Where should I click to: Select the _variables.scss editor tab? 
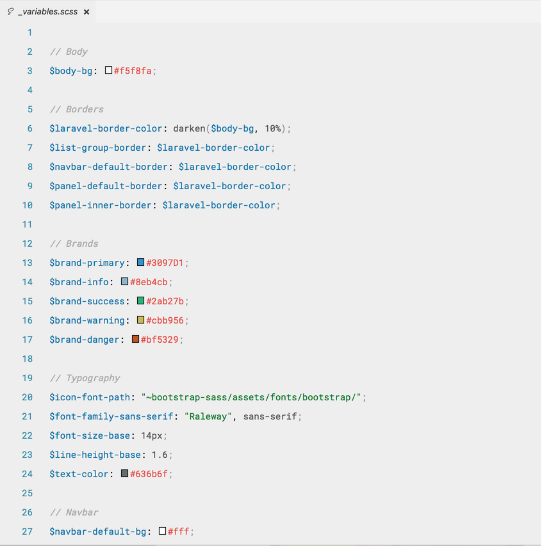tap(48, 12)
